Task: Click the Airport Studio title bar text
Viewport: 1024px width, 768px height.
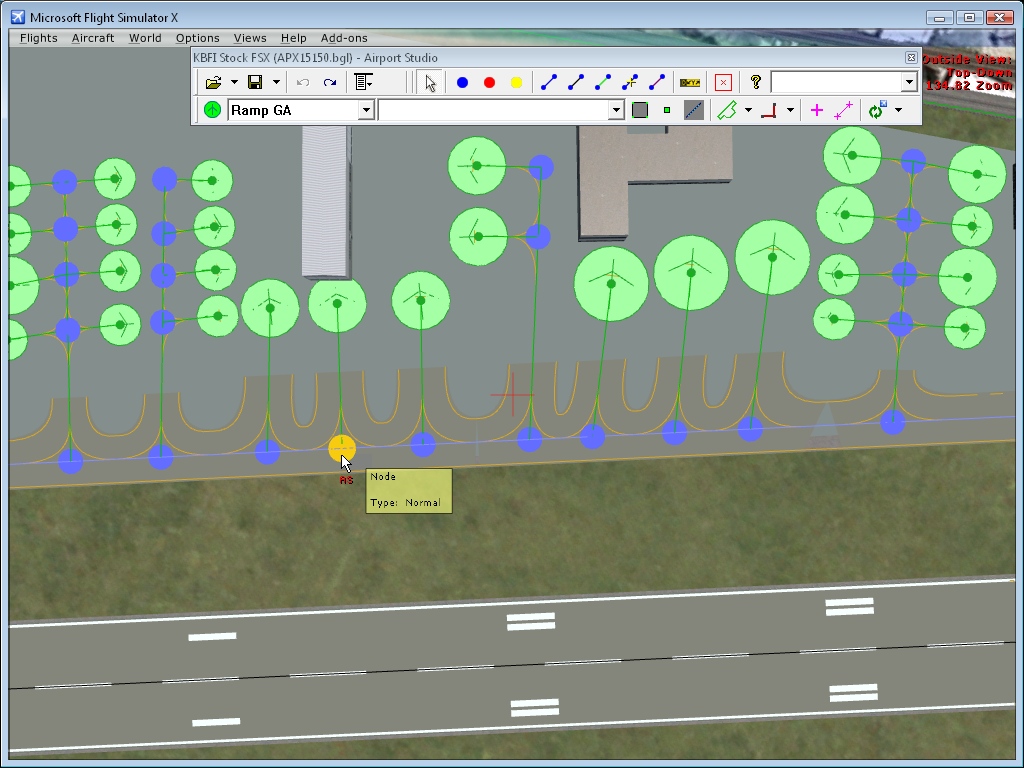Action: [315, 57]
